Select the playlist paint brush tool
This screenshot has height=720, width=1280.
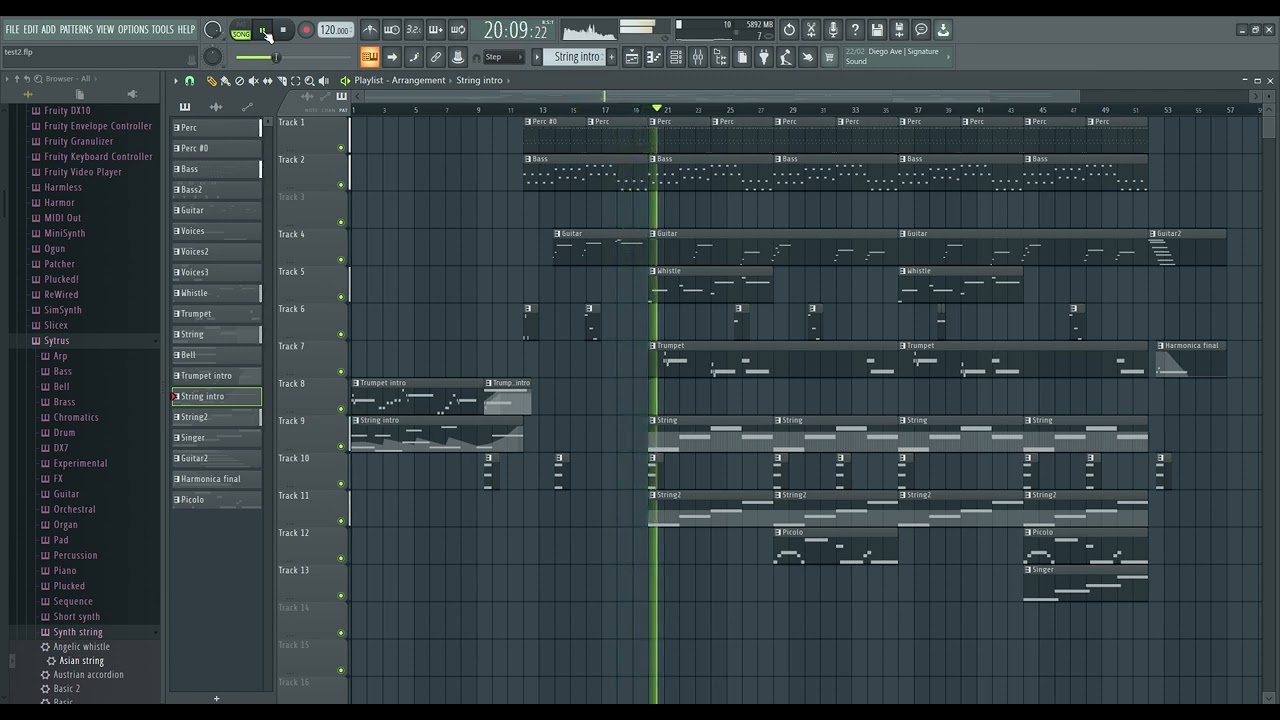coord(225,81)
